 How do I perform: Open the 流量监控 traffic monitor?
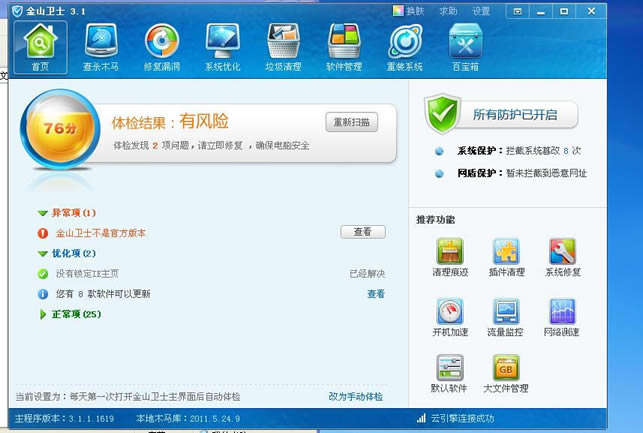pos(506,317)
